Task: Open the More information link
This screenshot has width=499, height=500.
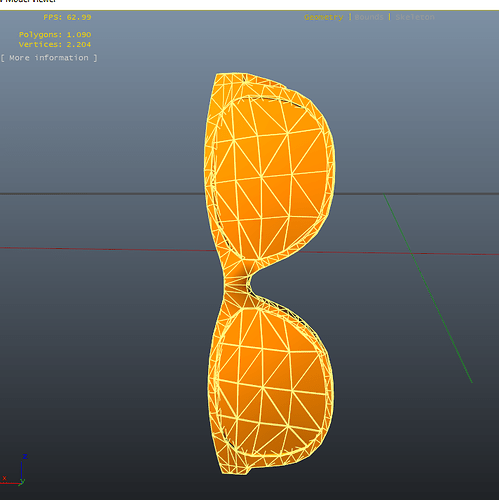Action: pos(49,58)
